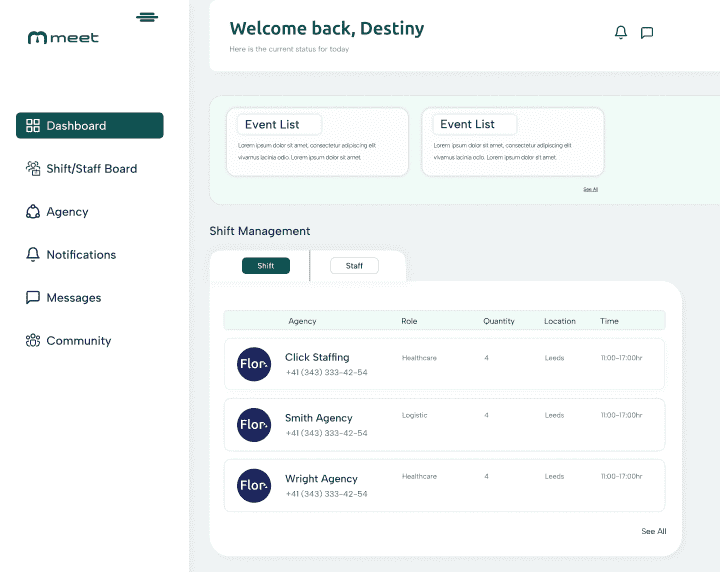Click the notification bell icon in header
The height and width of the screenshot is (572, 720).
621,33
